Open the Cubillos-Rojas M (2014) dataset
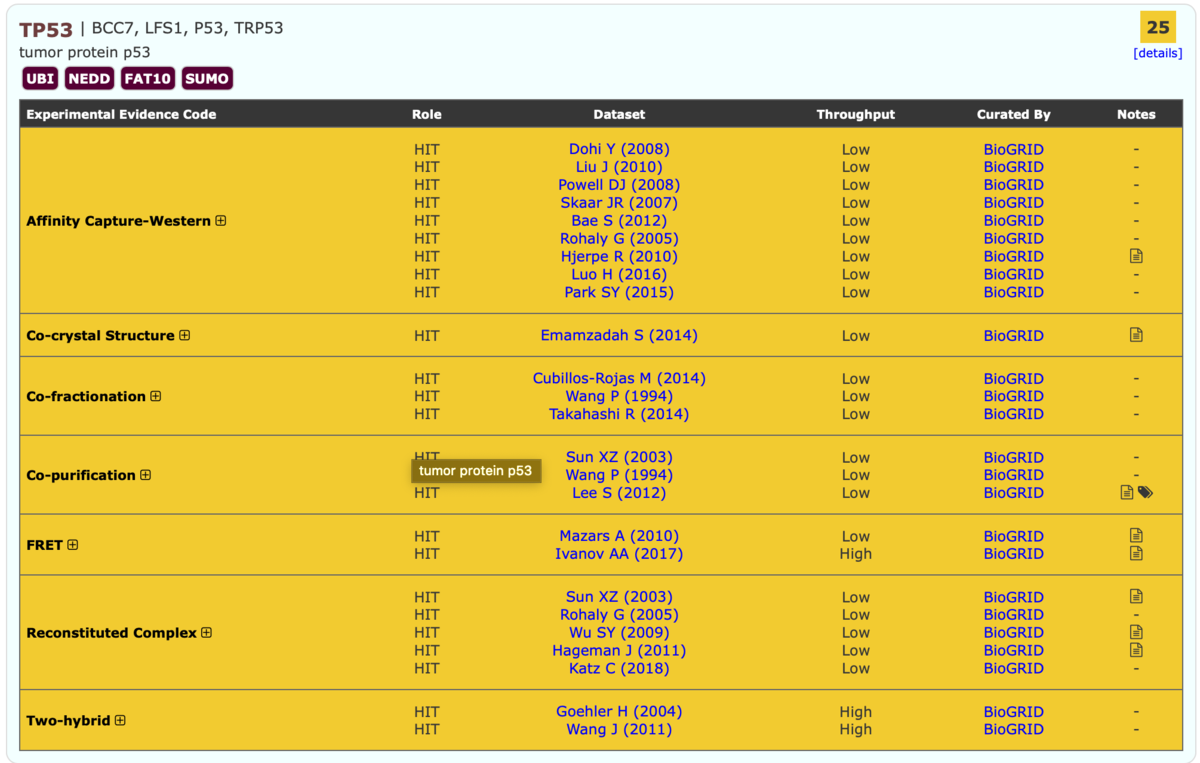Image resolution: width=1200 pixels, height=763 pixels. tap(619, 379)
